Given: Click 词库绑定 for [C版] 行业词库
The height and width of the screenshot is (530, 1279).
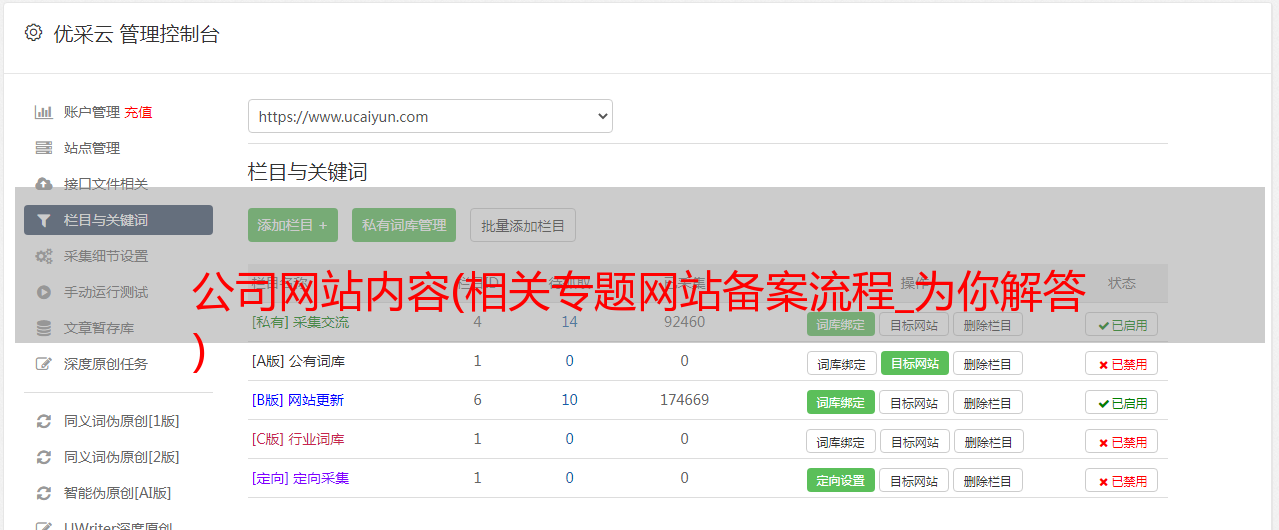Looking at the screenshot, I should pyautogui.click(x=841, y=441).
